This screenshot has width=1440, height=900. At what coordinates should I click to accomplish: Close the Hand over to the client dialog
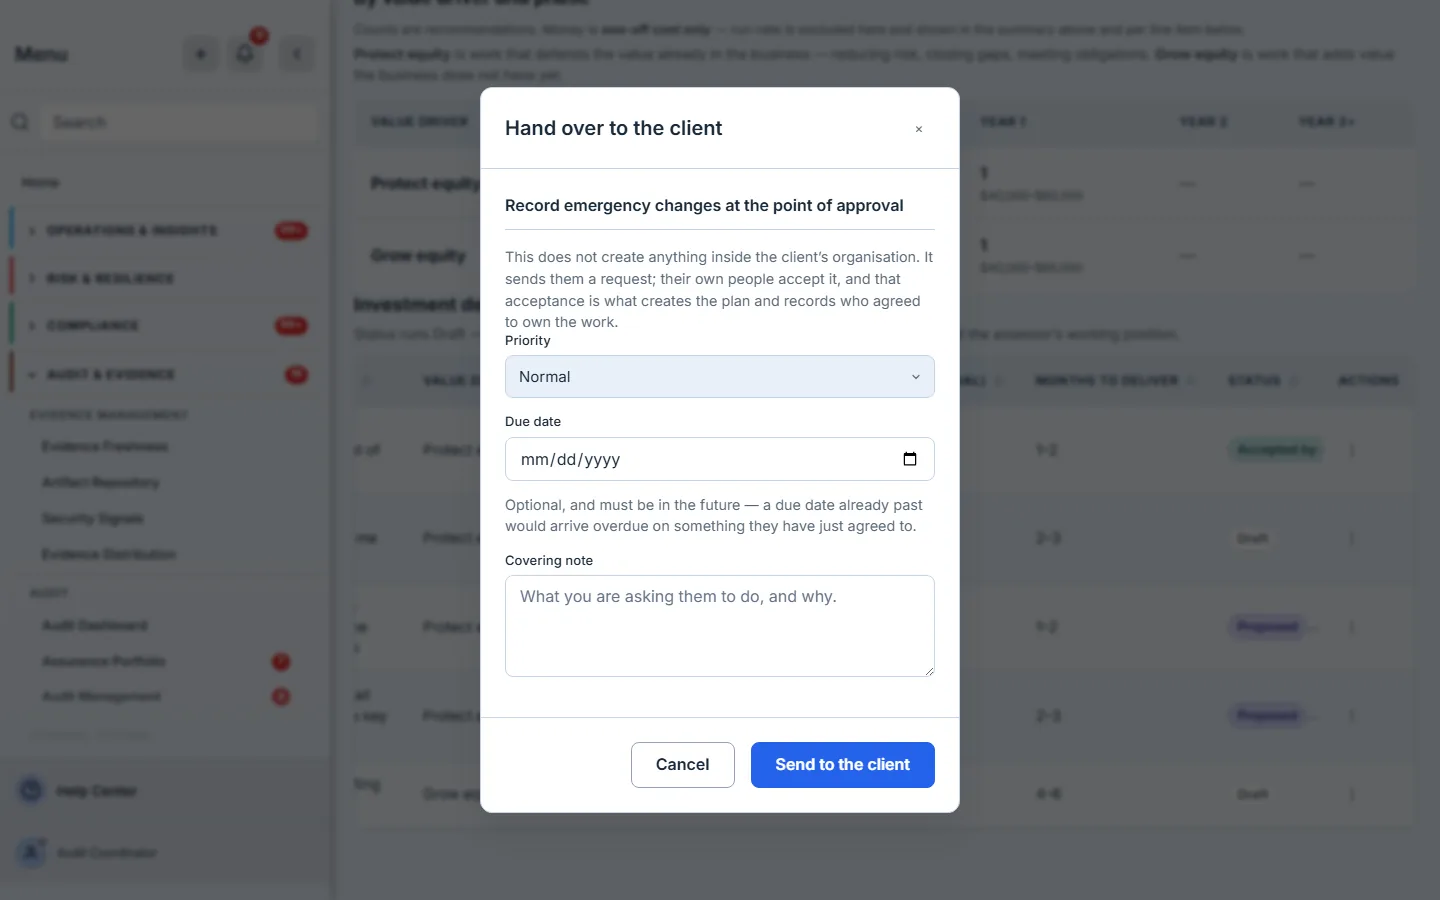click(x=918, y=129)
